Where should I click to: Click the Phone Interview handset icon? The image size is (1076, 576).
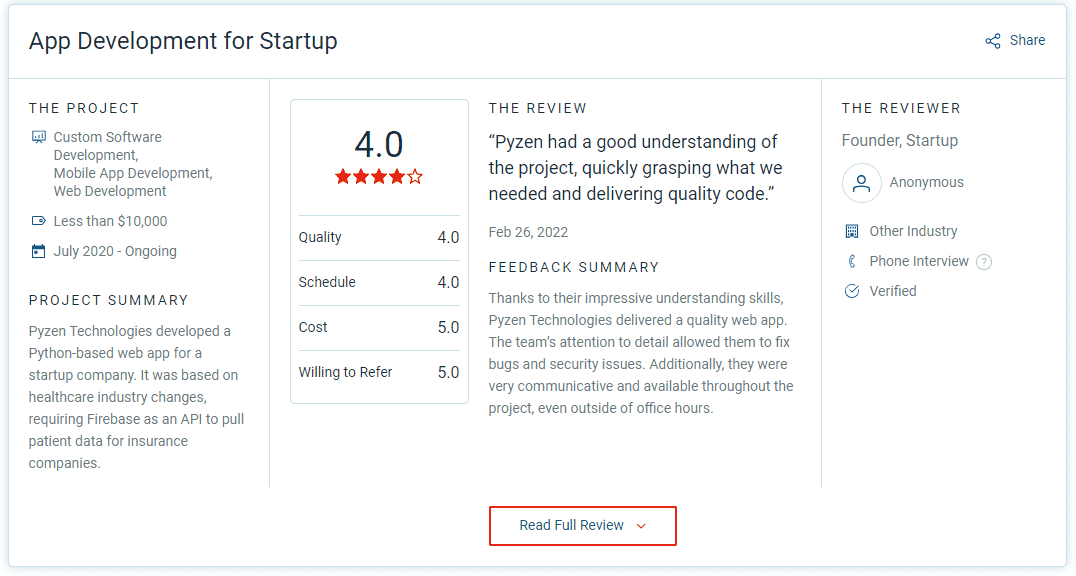(x=852, y=262)
